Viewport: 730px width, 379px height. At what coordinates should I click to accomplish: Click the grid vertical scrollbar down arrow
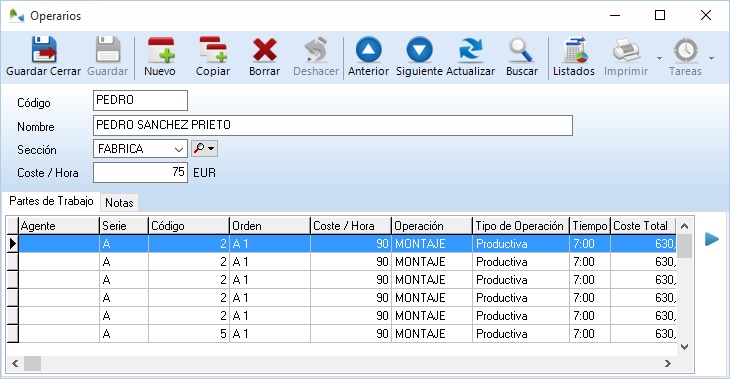point(684,346)
